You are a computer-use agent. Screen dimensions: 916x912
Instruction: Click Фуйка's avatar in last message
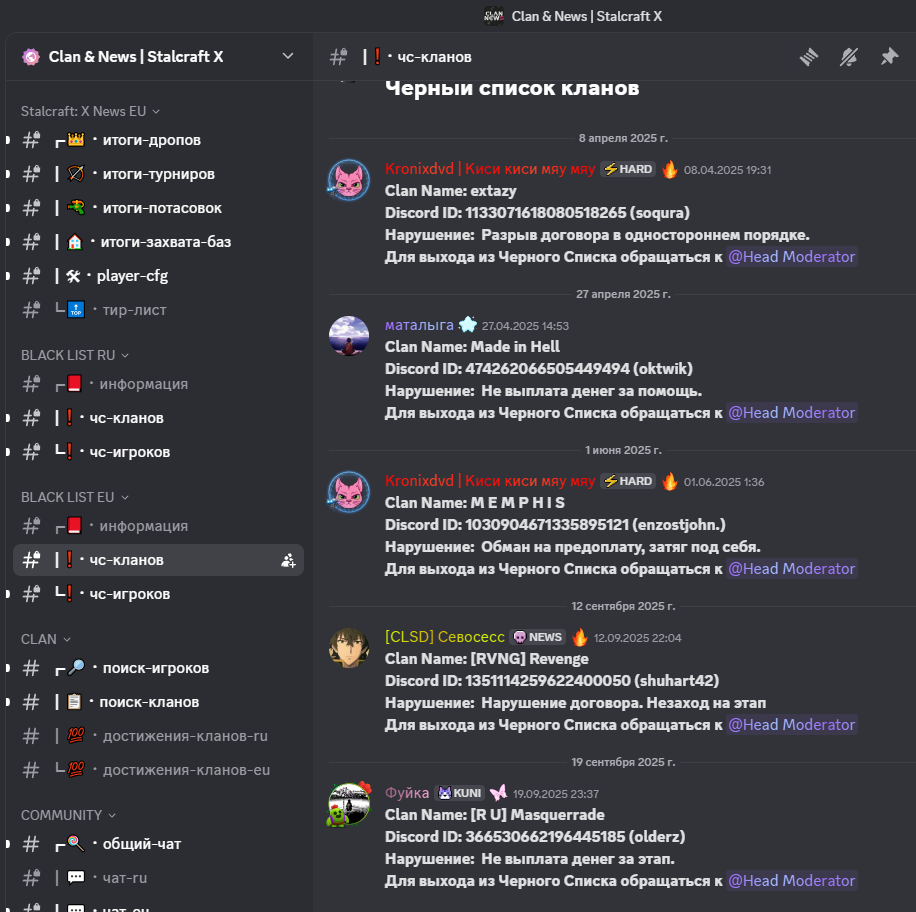(x=349, y=804)
